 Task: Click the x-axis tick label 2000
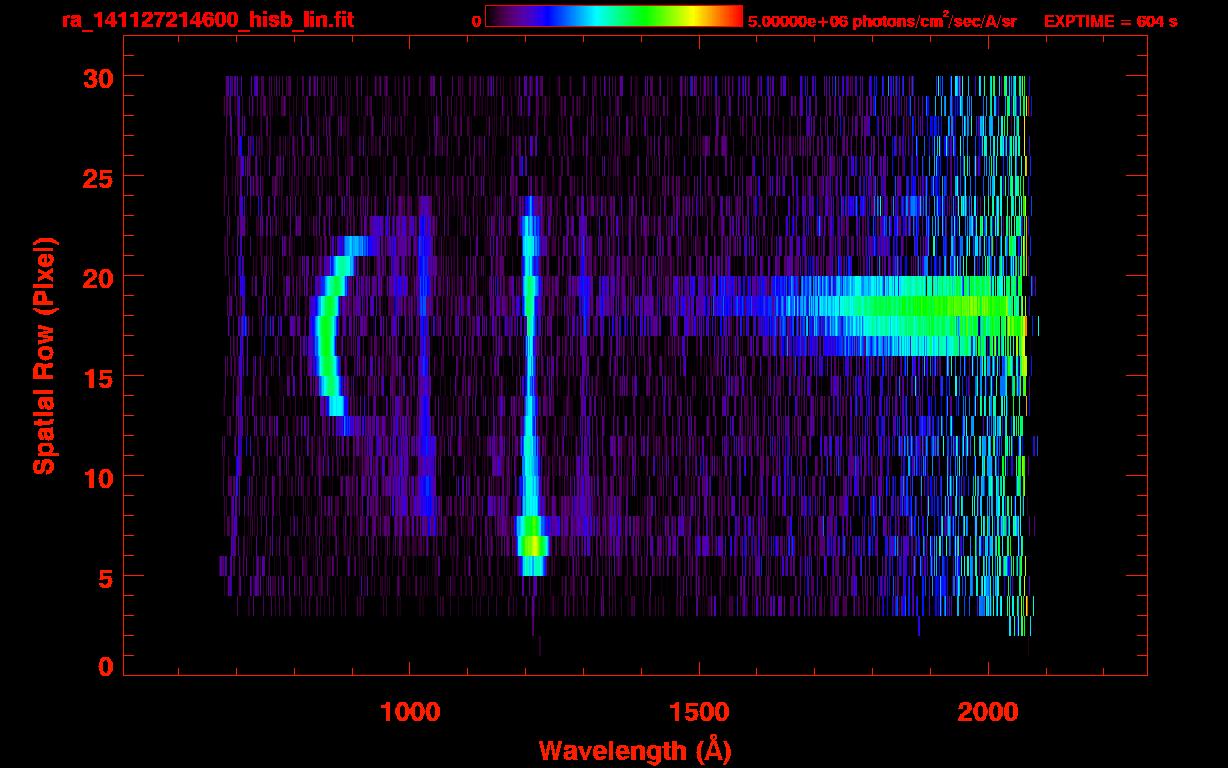pos(988,711)
